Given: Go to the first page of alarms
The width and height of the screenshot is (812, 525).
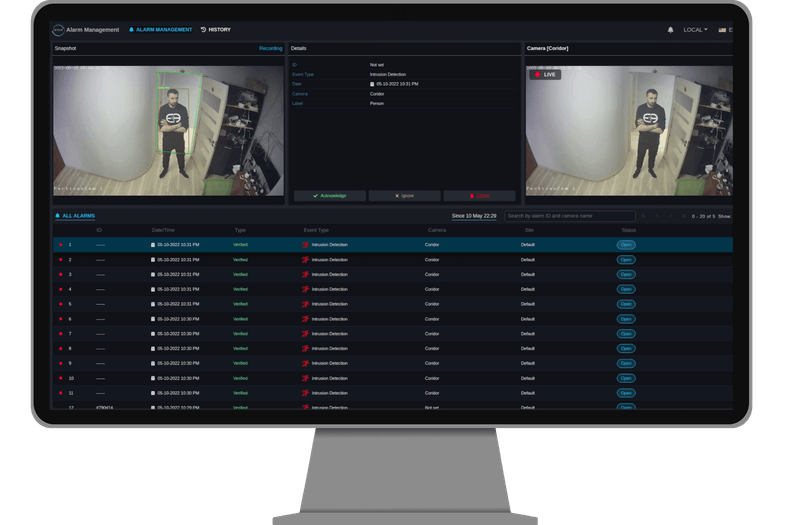Looking at the screenshot, I should (643, 216).
